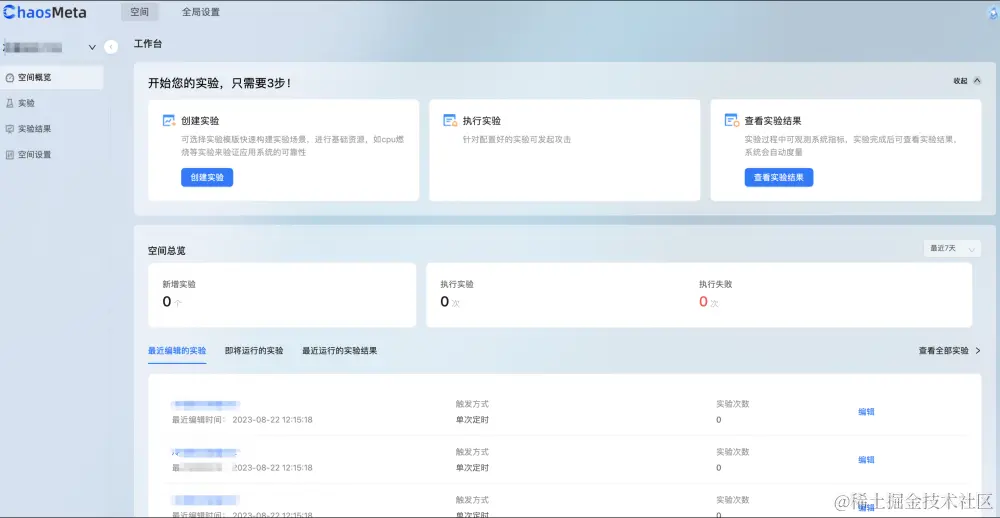The image size is (1000, 518).
Task: Switch to the 即将运行的实验 tab
Action: pyautogui.click(x=254, y=351)
